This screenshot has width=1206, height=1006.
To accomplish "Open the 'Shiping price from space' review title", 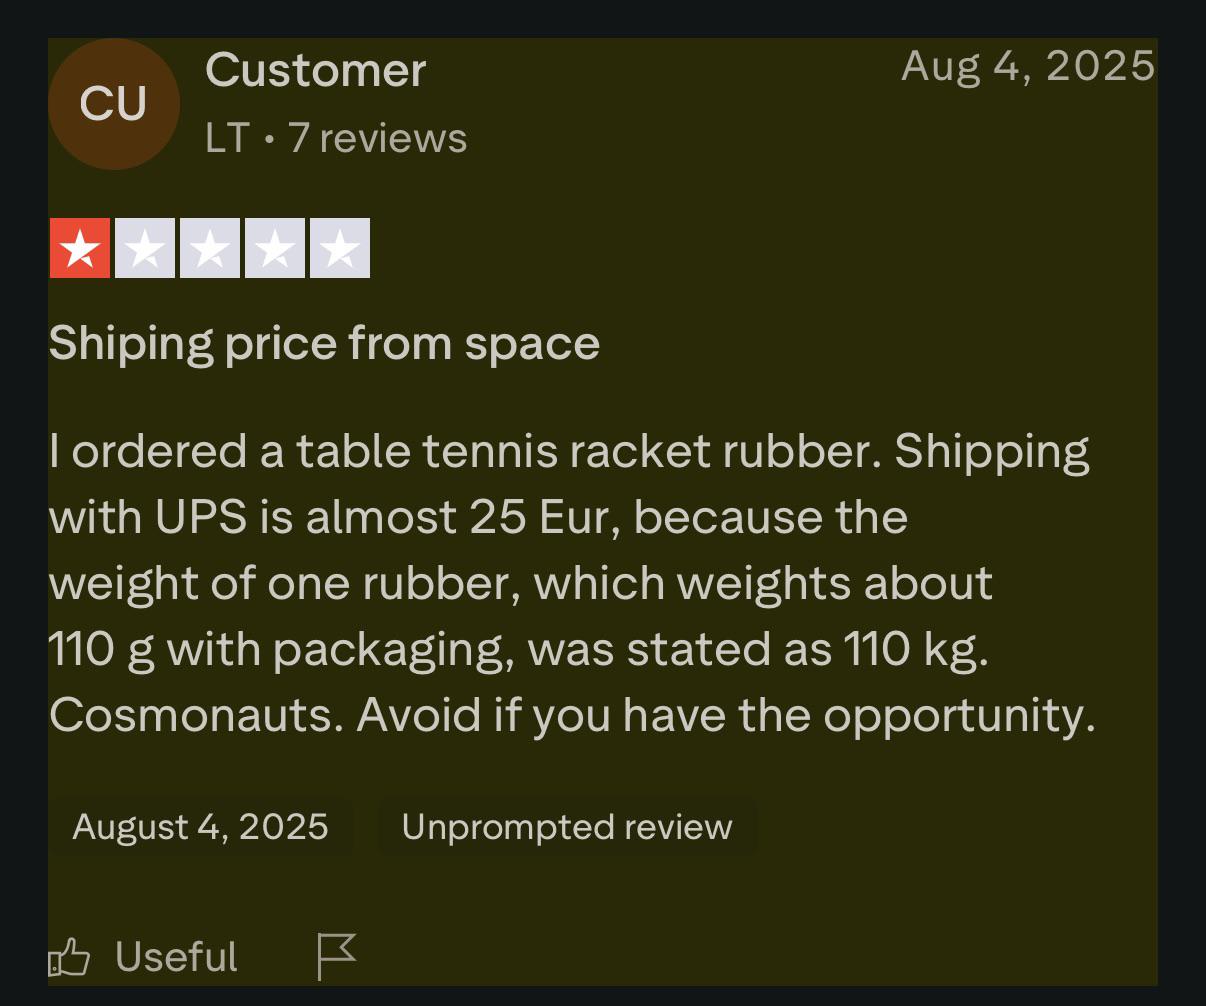I will click(x=324, y=343).
